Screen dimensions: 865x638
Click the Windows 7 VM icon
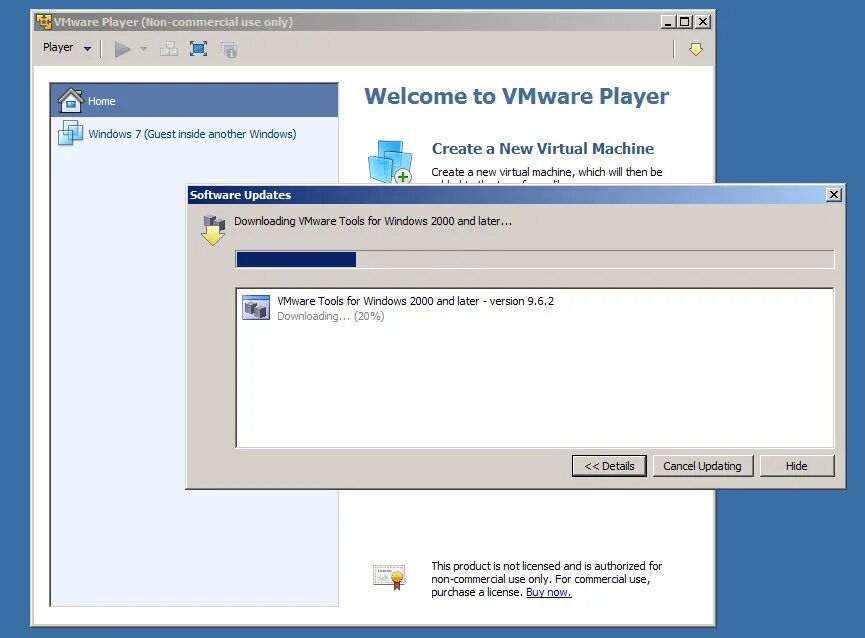click(70, 133)
